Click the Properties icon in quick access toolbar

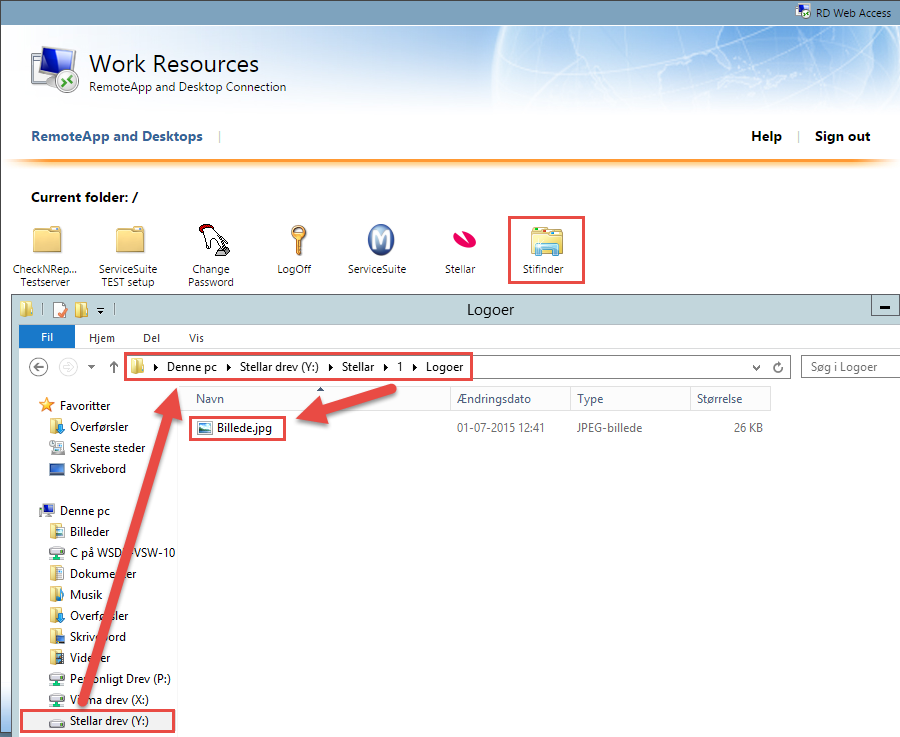click(60, 310)
